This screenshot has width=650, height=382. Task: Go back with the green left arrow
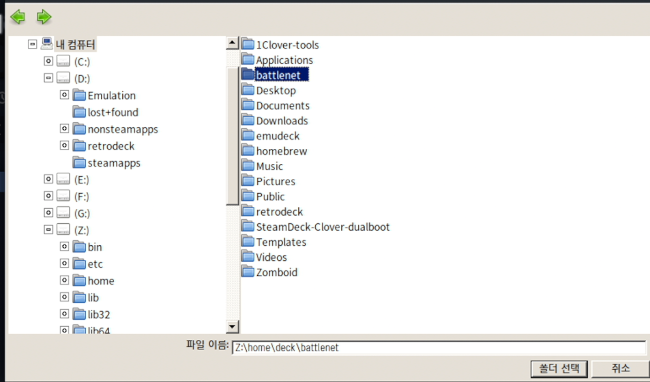18,17
